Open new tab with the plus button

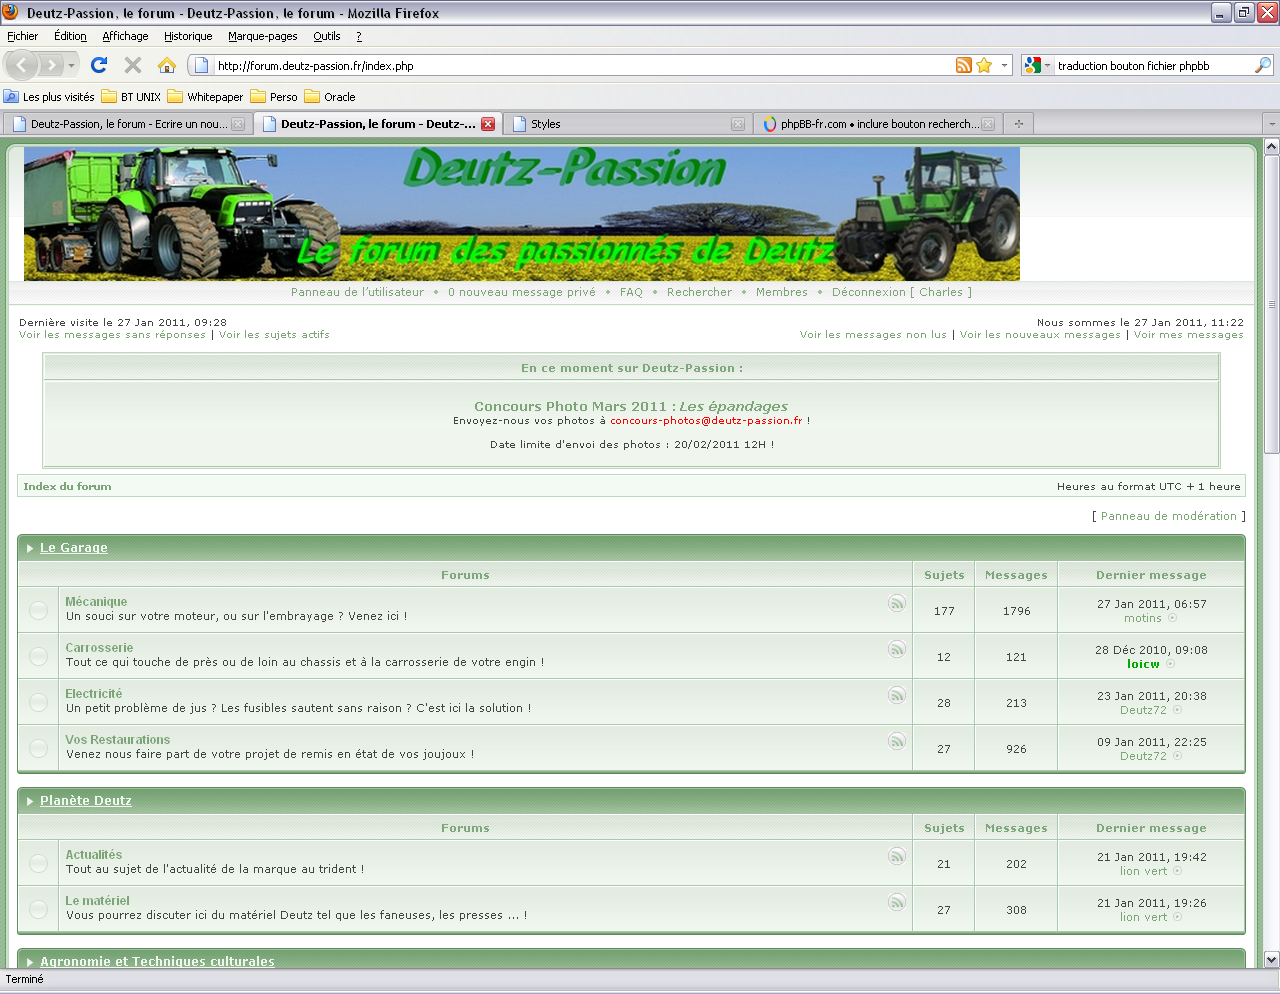pyautogui.click(x=1018, y=124)
